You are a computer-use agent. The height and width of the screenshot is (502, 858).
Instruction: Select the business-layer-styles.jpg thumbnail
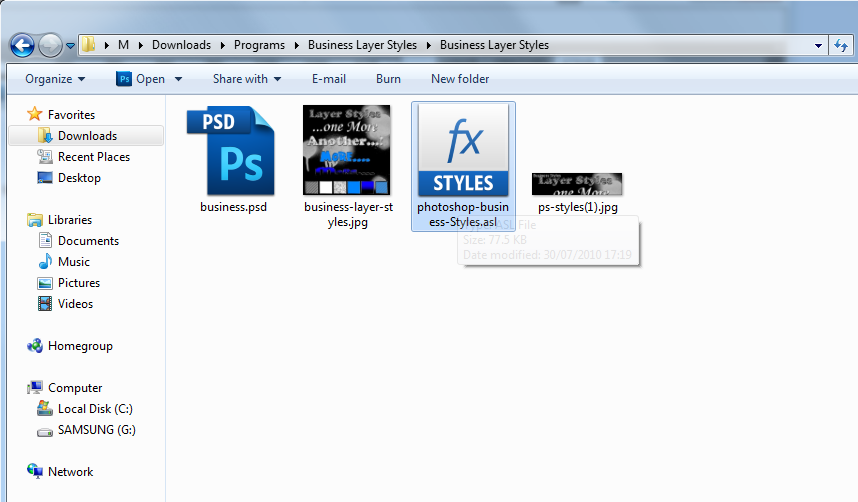(x=347, y=150)
